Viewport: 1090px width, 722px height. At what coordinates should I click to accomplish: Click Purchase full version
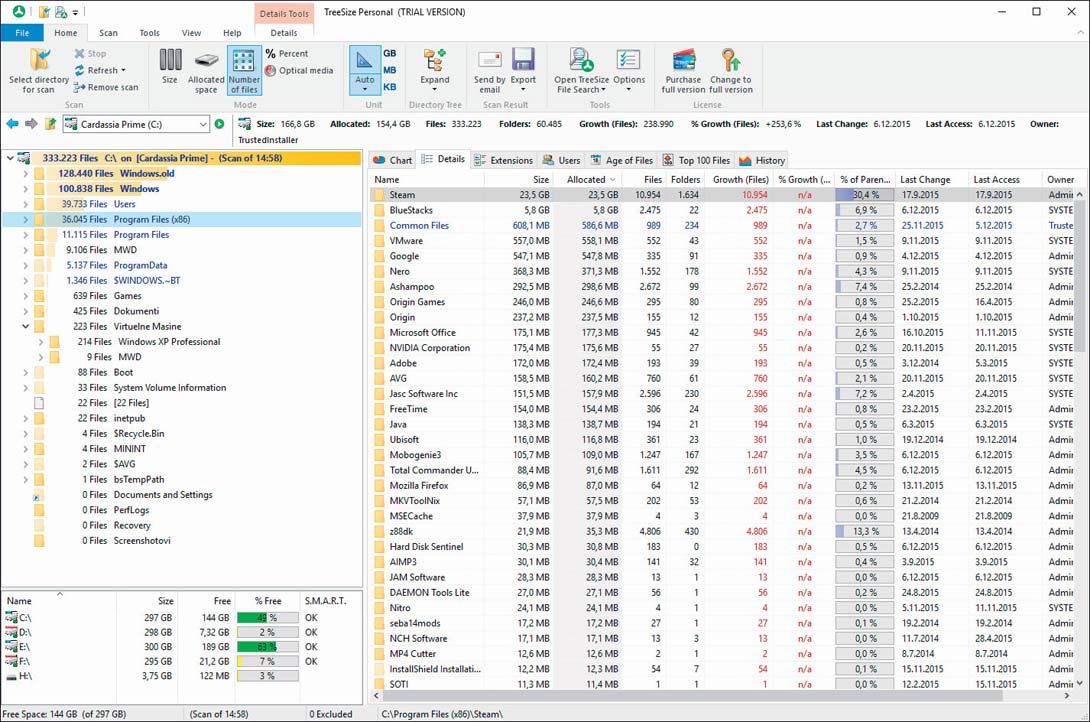click(683, 70)
